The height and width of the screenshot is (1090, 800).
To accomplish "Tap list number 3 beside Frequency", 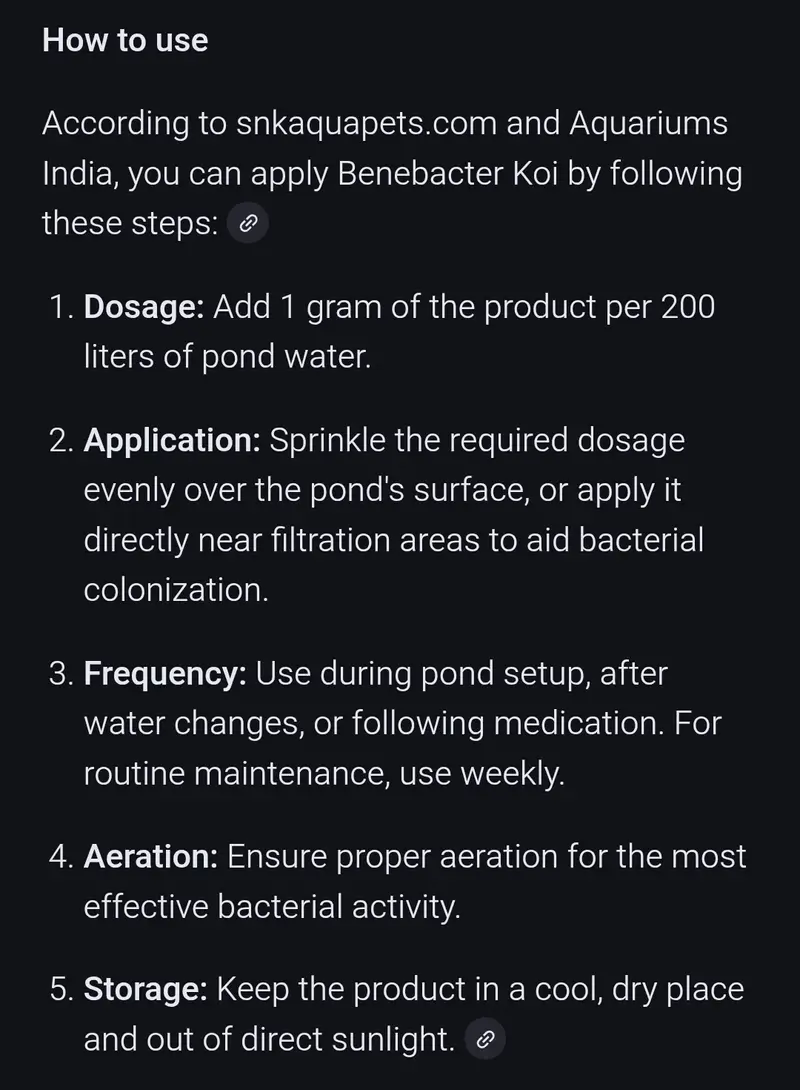I will point(60,673).
